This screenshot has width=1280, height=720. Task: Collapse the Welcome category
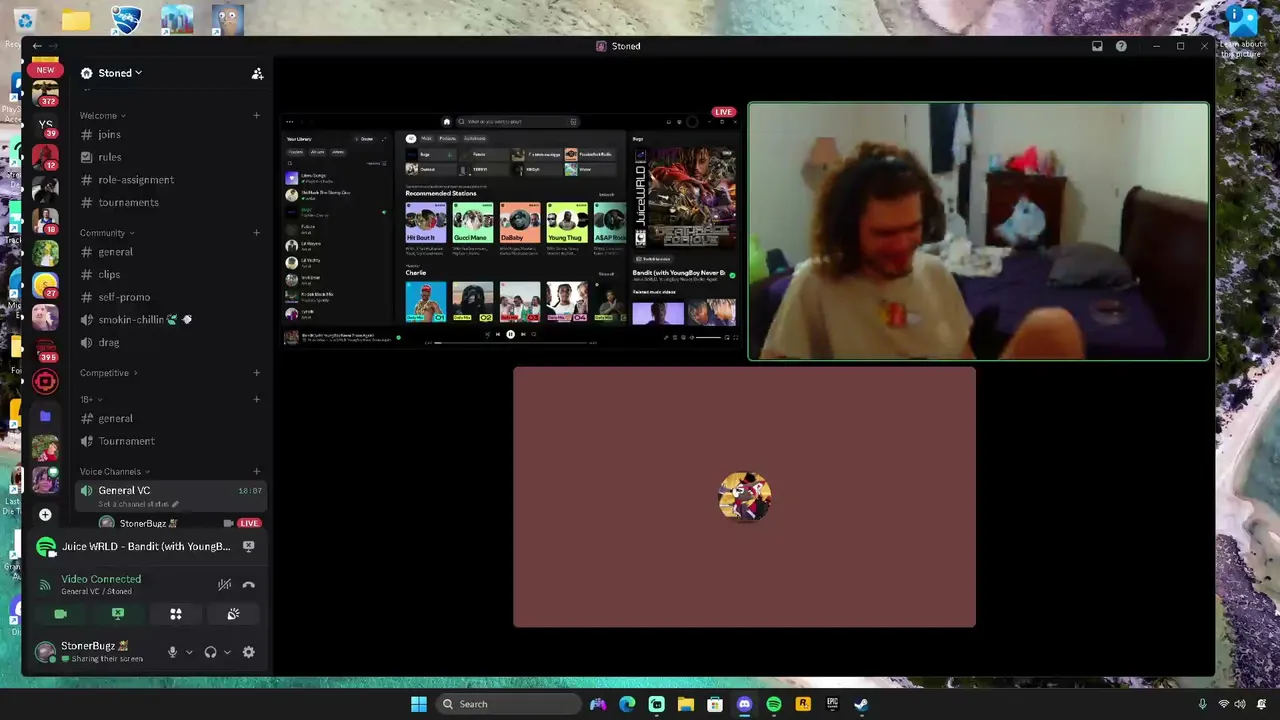tap(103, 116)
